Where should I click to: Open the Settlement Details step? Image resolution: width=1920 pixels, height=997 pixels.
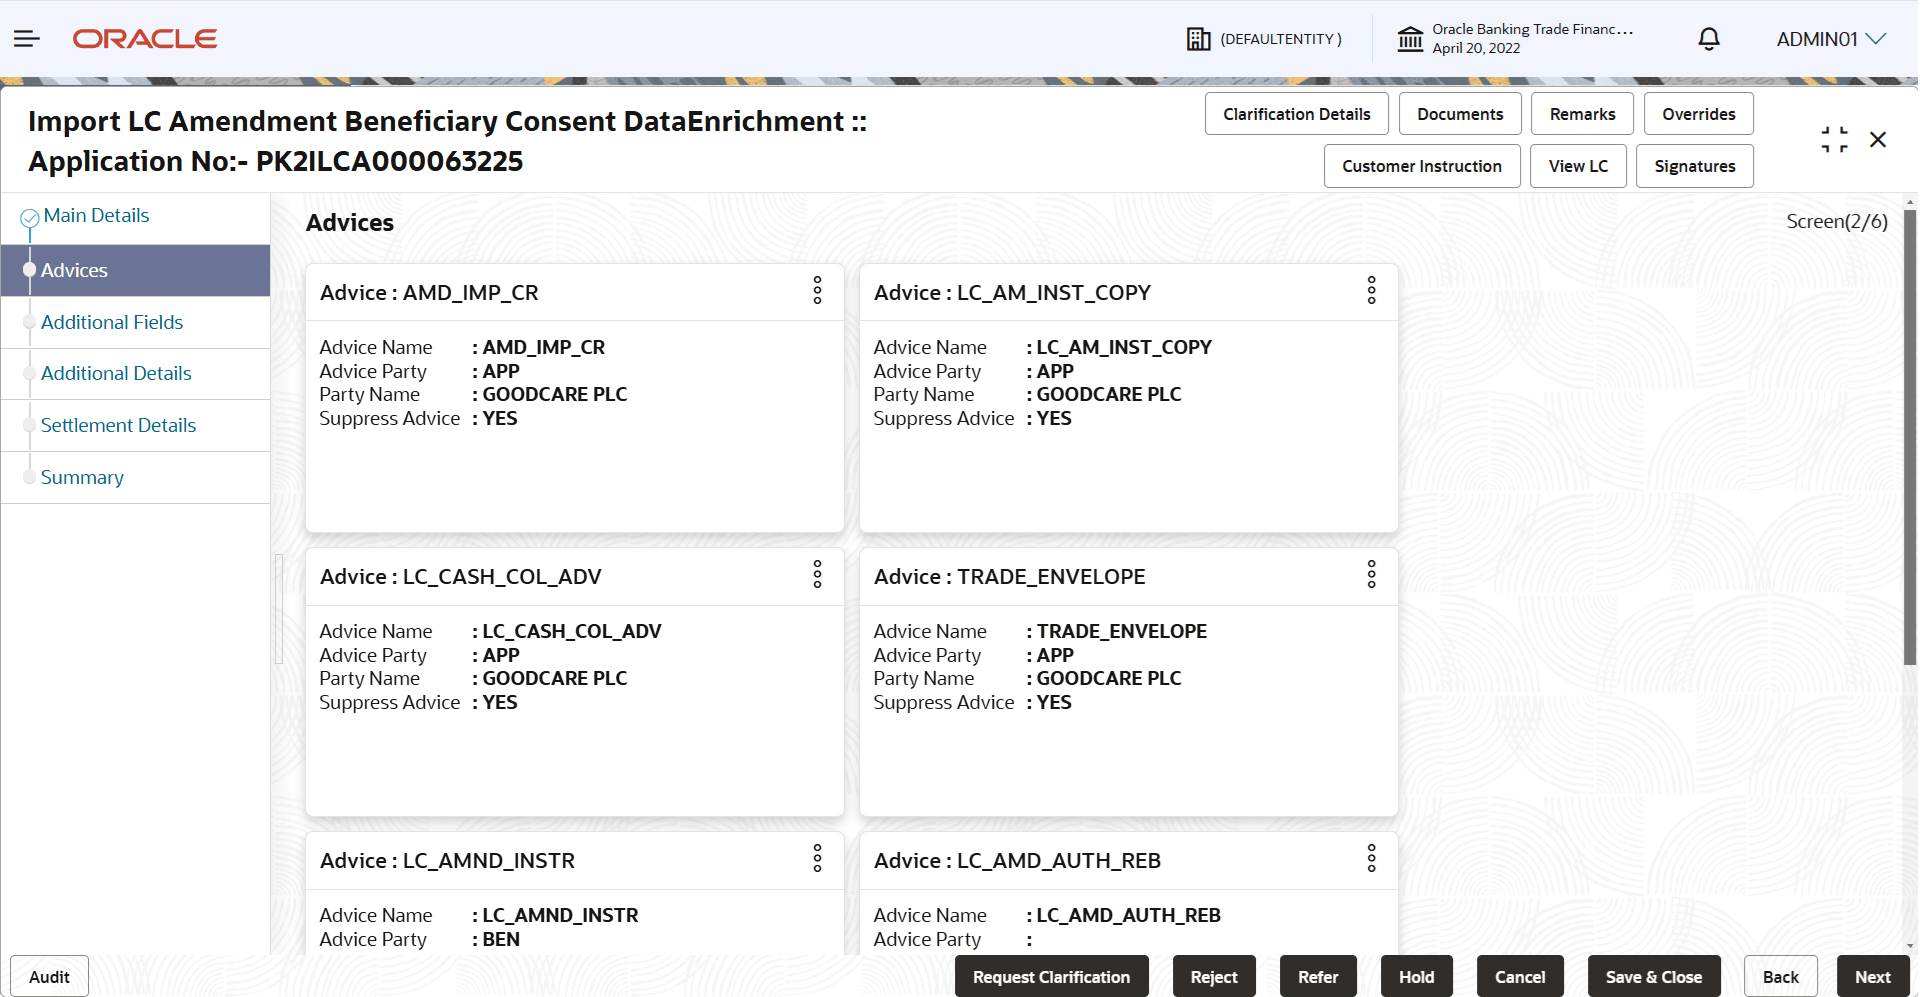tap(118, 426)
